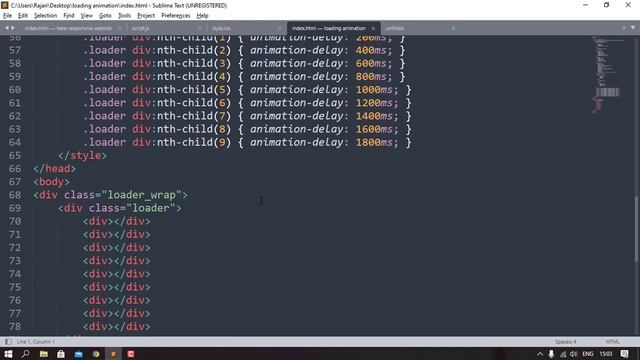Open the Mail app from taskbar
Screen dimensions: 640x360
coord(78,354)
